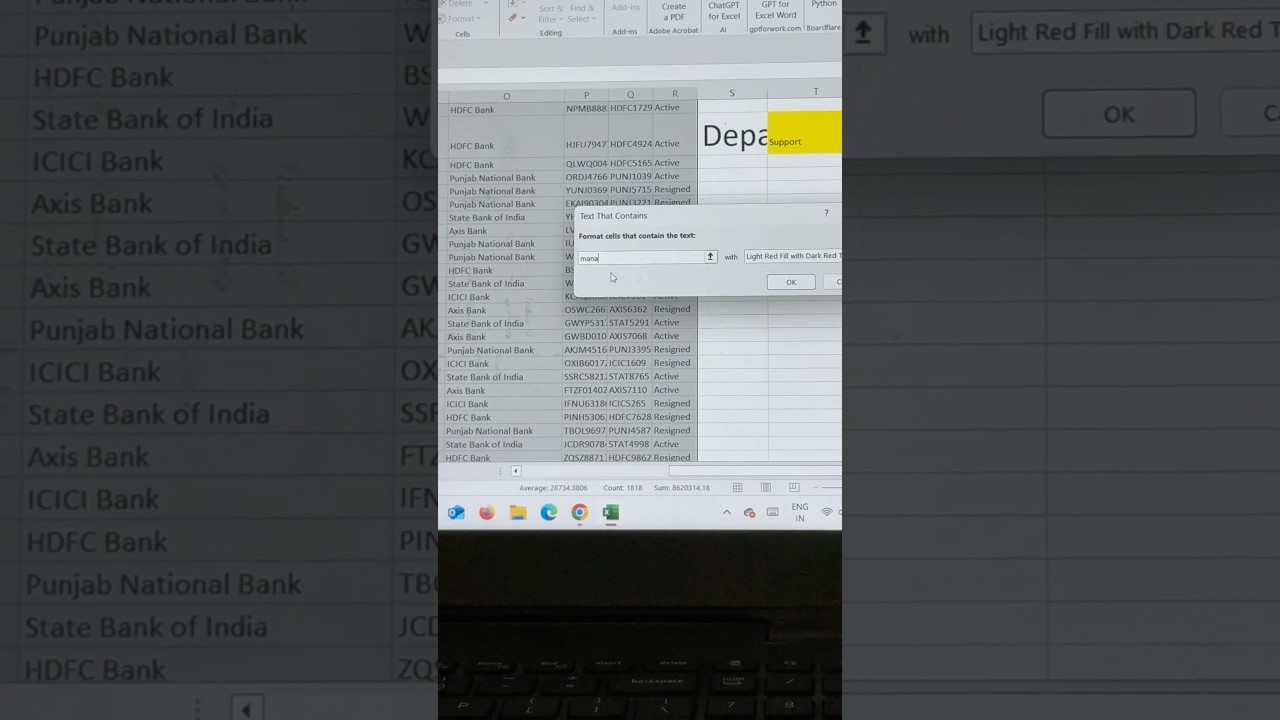This screenshot has height=720, width=1280.
Task: Click cell containing HDFC4924
Action: click(x=631, y=136)
